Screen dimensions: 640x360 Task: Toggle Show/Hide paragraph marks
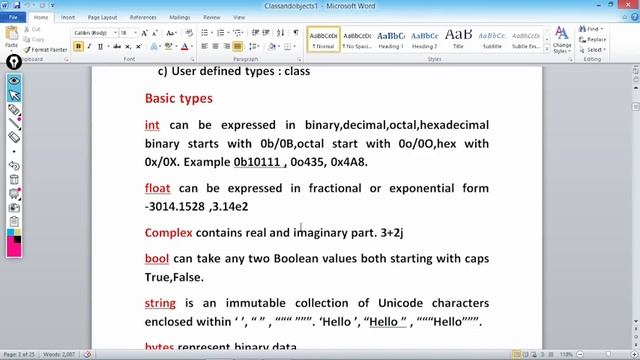point(296,33)
